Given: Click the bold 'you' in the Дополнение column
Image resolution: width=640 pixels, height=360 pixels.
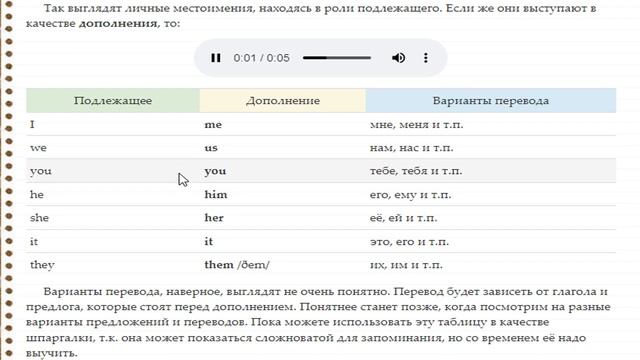Looking at the screenshot, I should coord(215,171).
